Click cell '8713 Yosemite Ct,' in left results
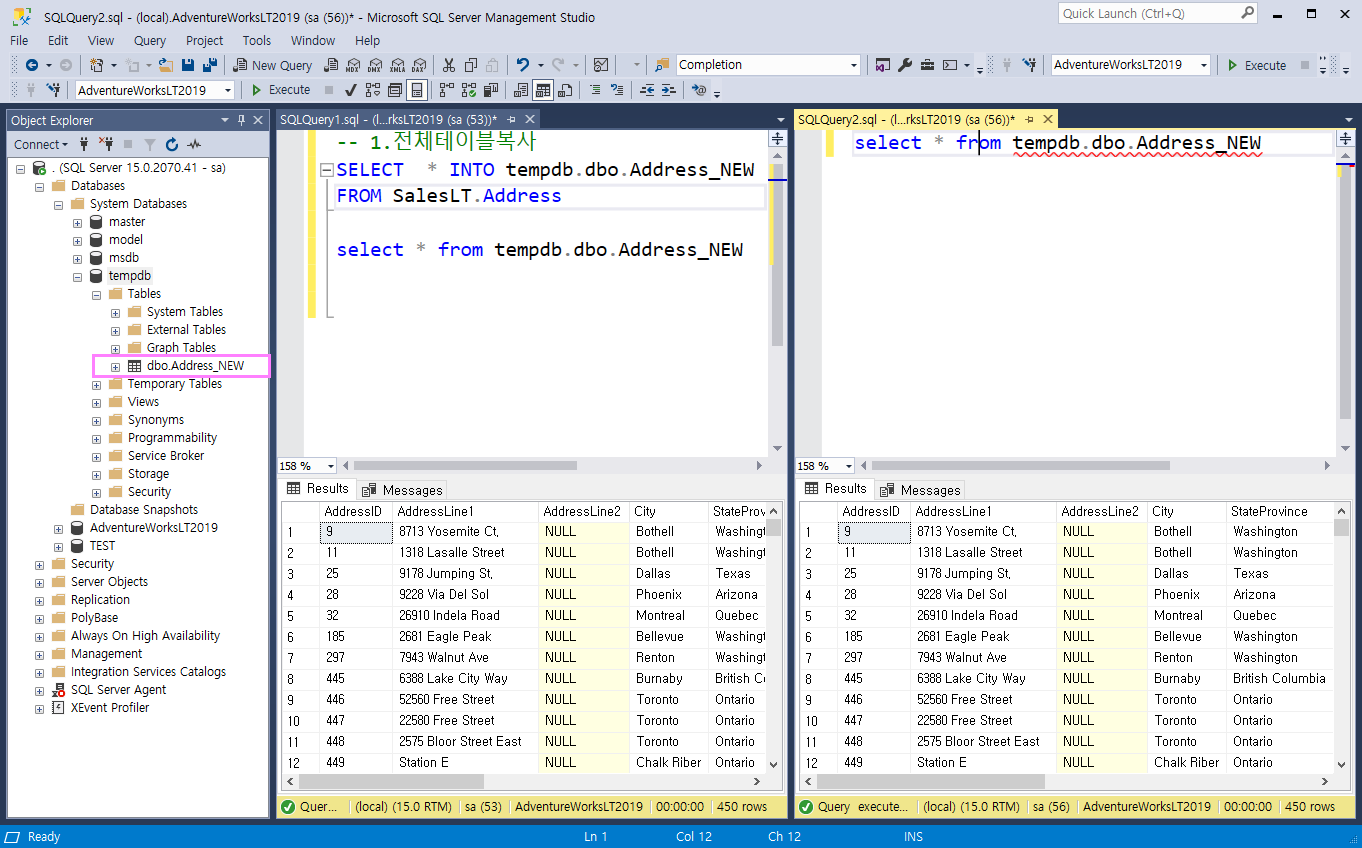This screenshot has width=1362, height=848. click(x=466, y=532)
